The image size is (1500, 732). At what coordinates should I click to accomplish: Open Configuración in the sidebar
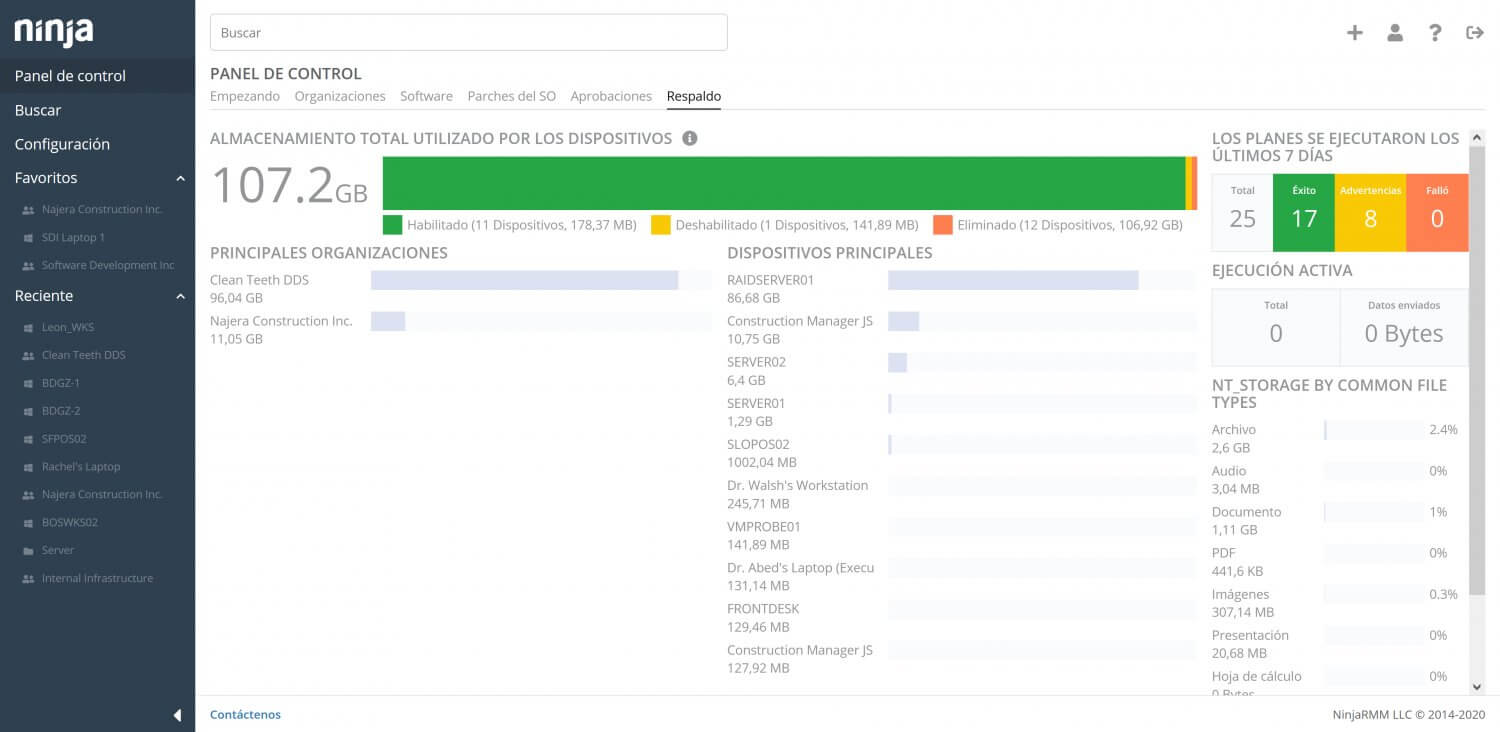[x=62, y=144]
